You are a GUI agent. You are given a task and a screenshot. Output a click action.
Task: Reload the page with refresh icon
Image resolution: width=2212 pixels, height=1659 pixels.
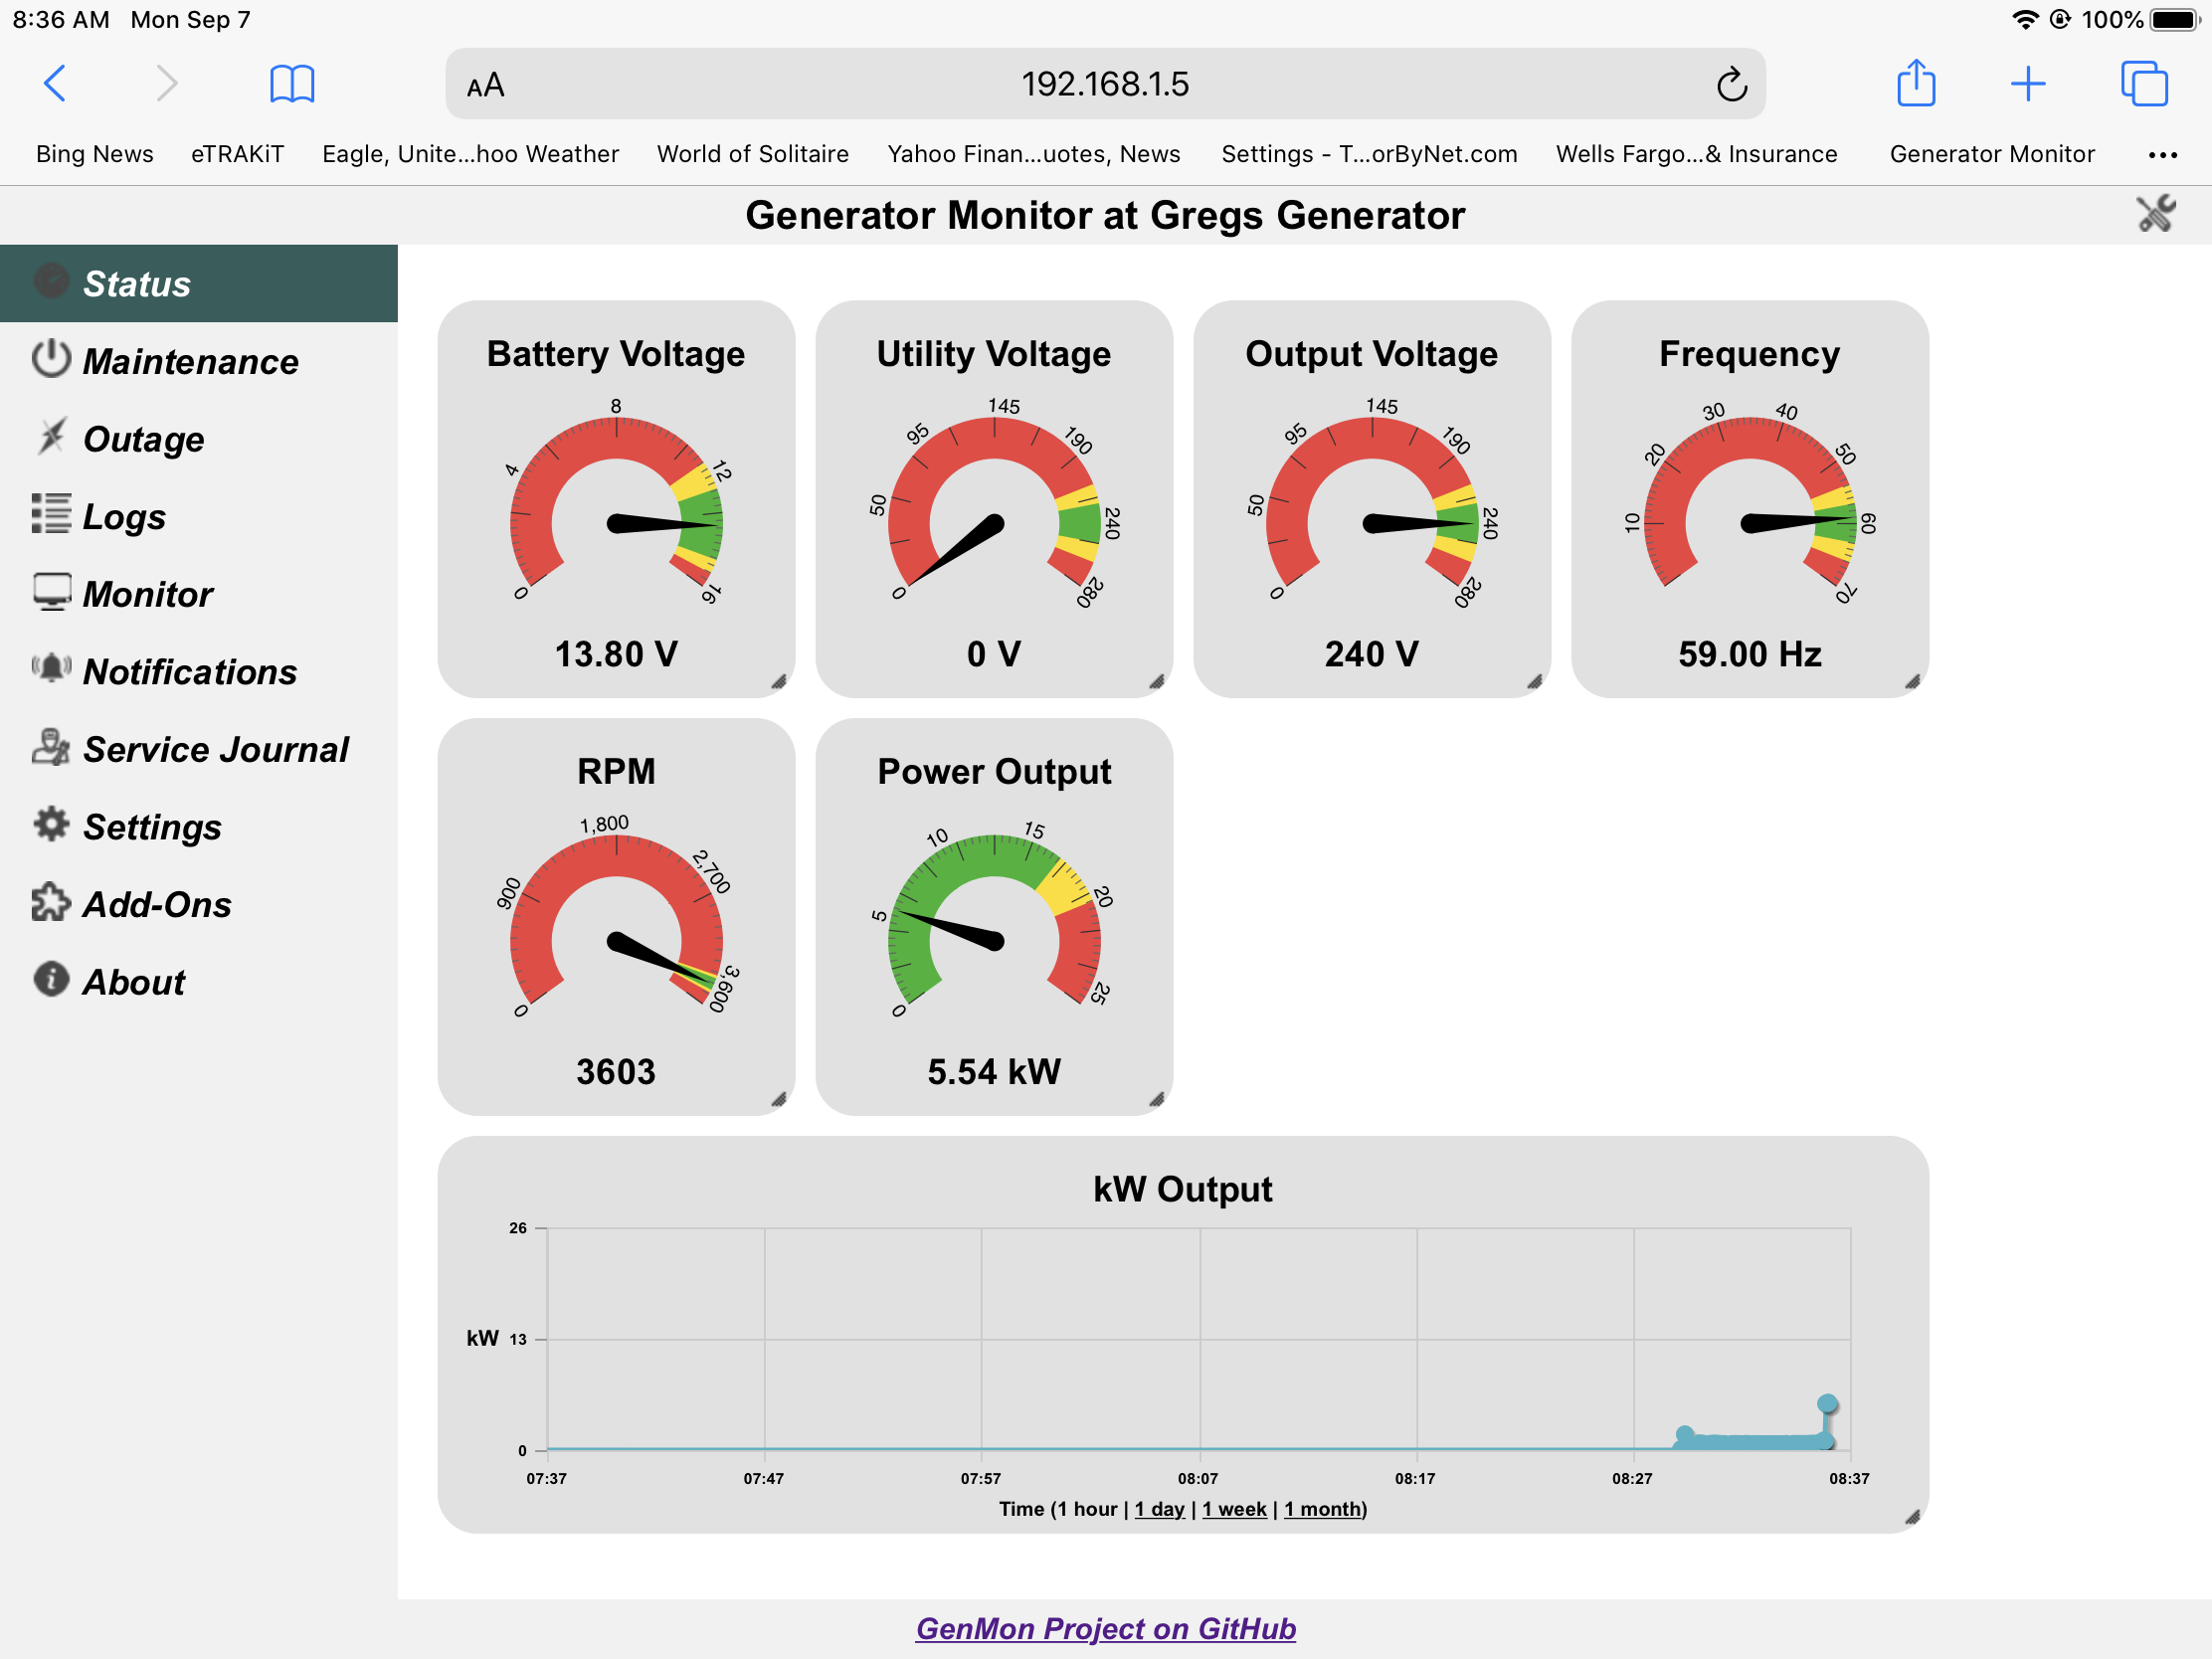tap(1731, 85)
